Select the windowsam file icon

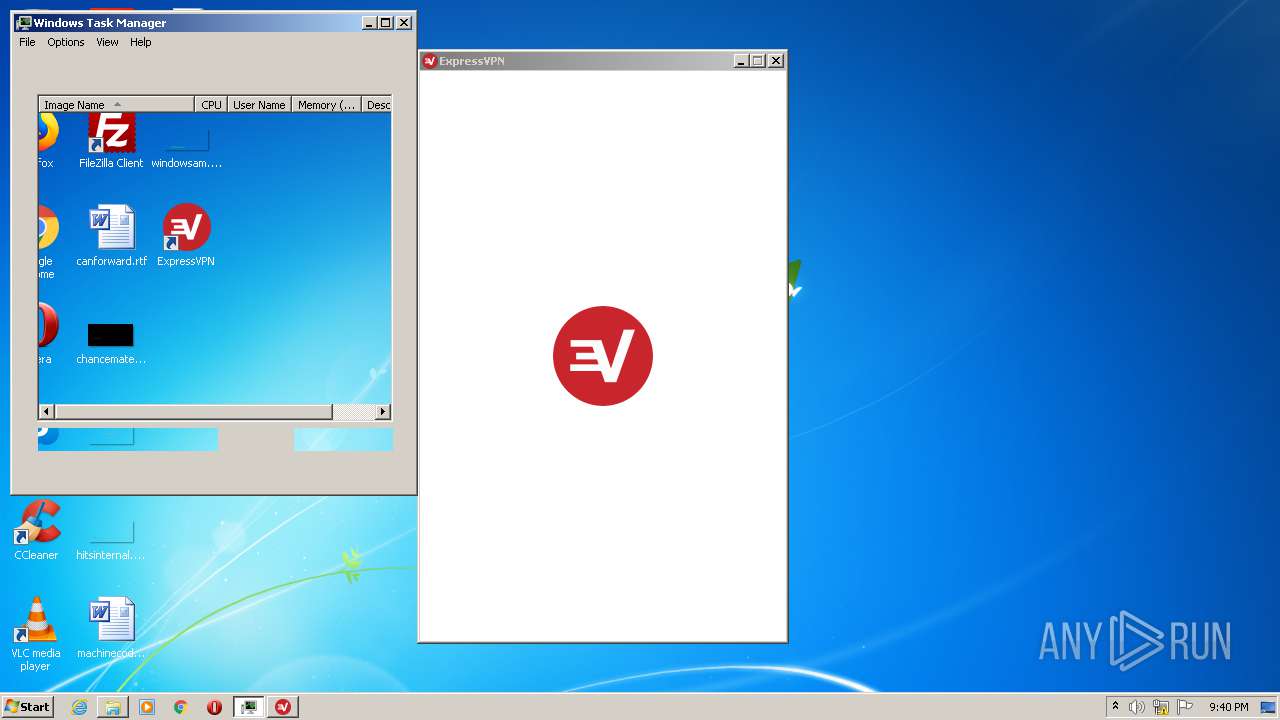coord(187,148)
